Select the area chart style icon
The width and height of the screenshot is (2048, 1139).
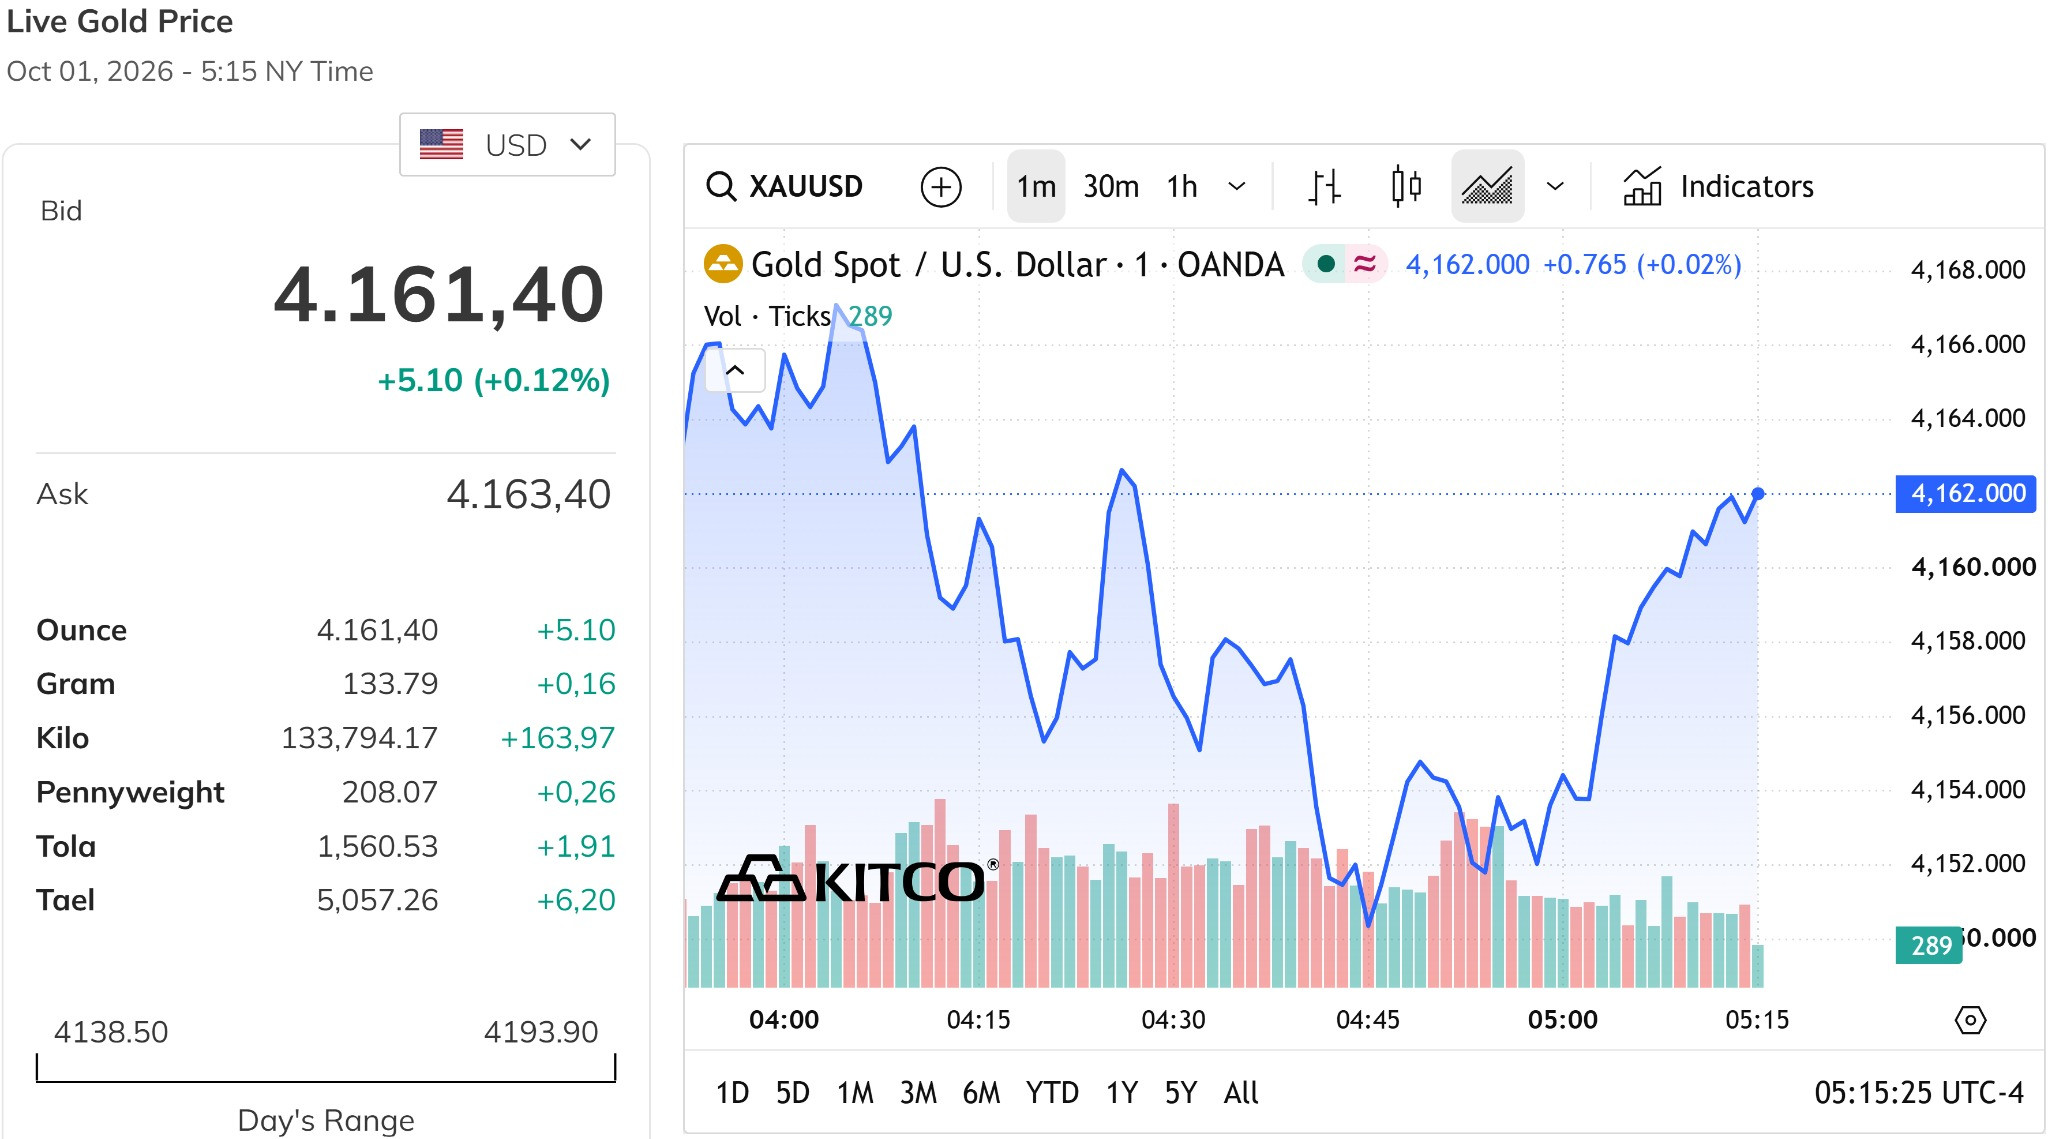pos(1487,186)
